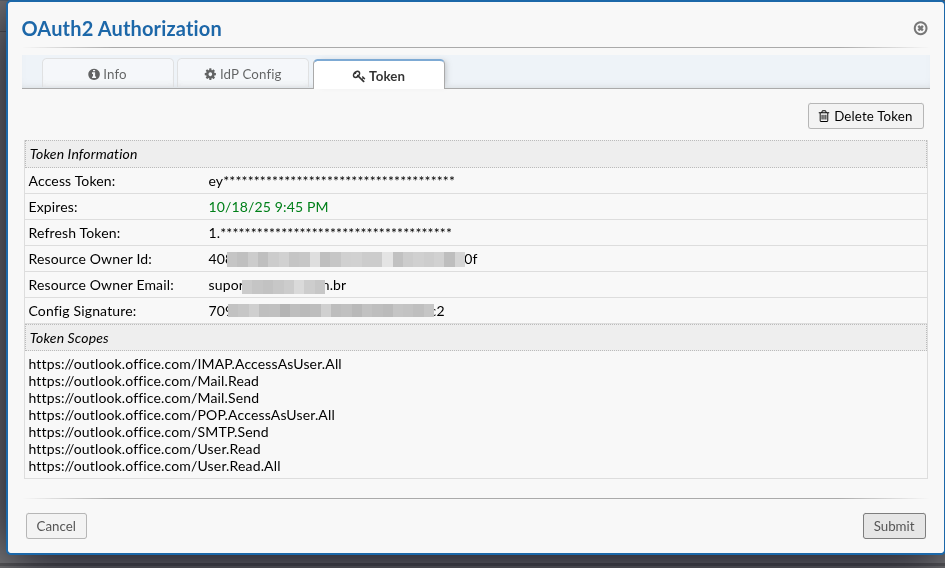
Task: Click the green Expires date value
Action: click(x=268, y=207)
